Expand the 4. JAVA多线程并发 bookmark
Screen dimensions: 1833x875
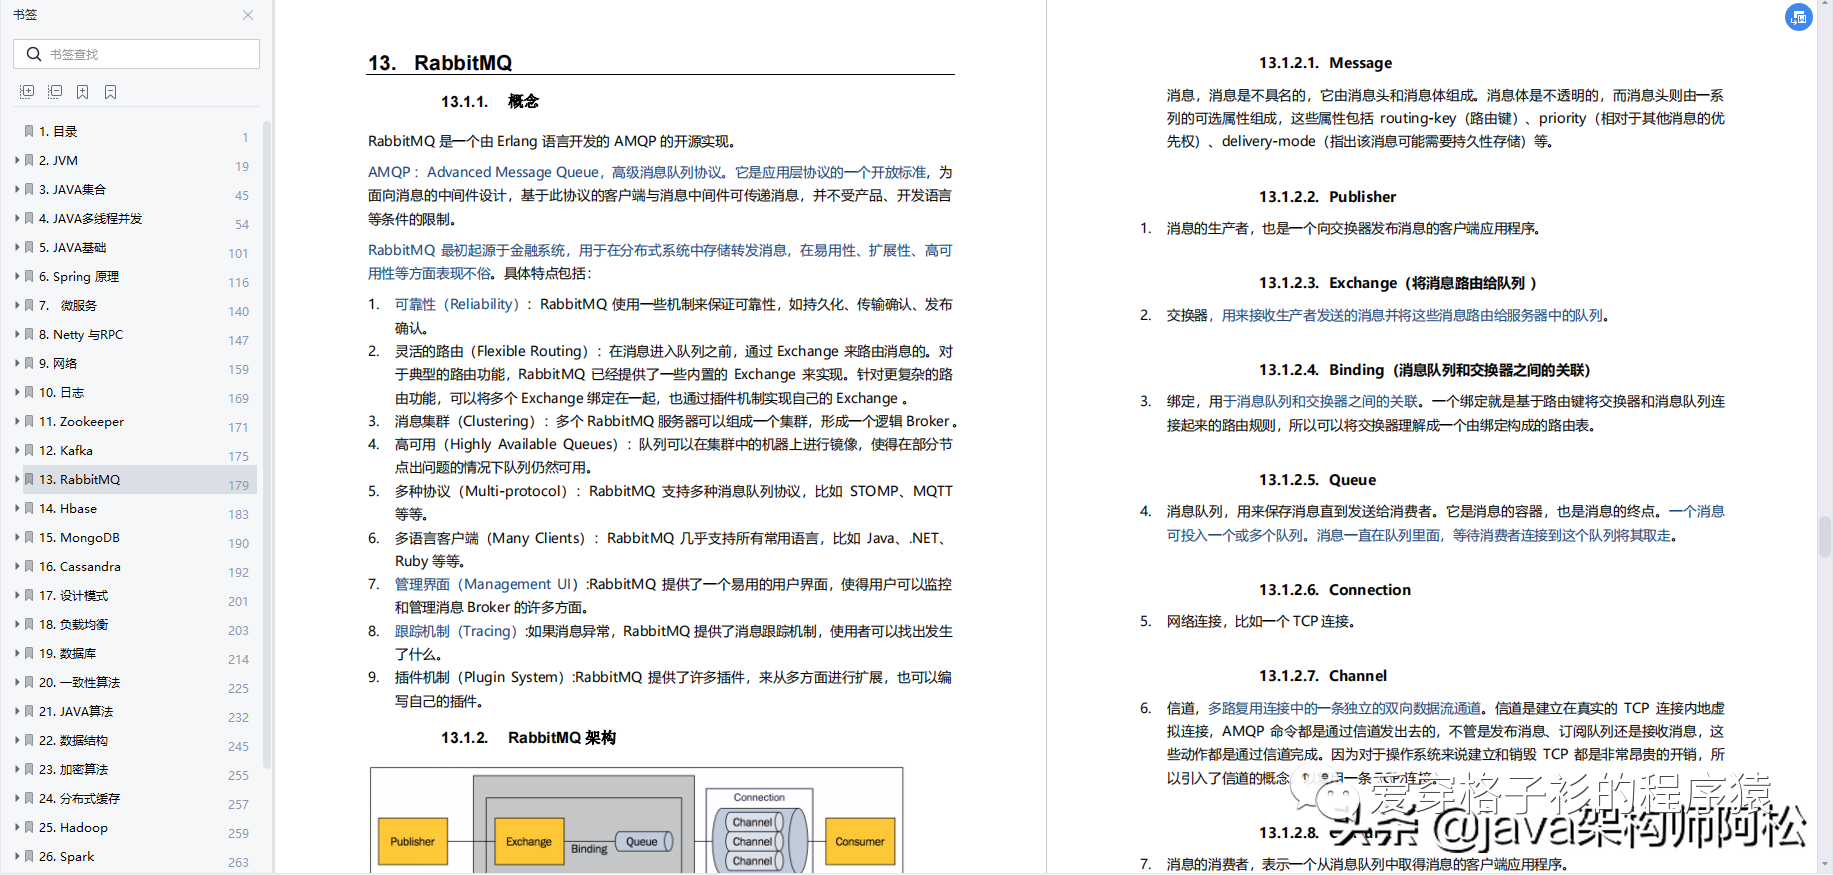tap(17, 218)
